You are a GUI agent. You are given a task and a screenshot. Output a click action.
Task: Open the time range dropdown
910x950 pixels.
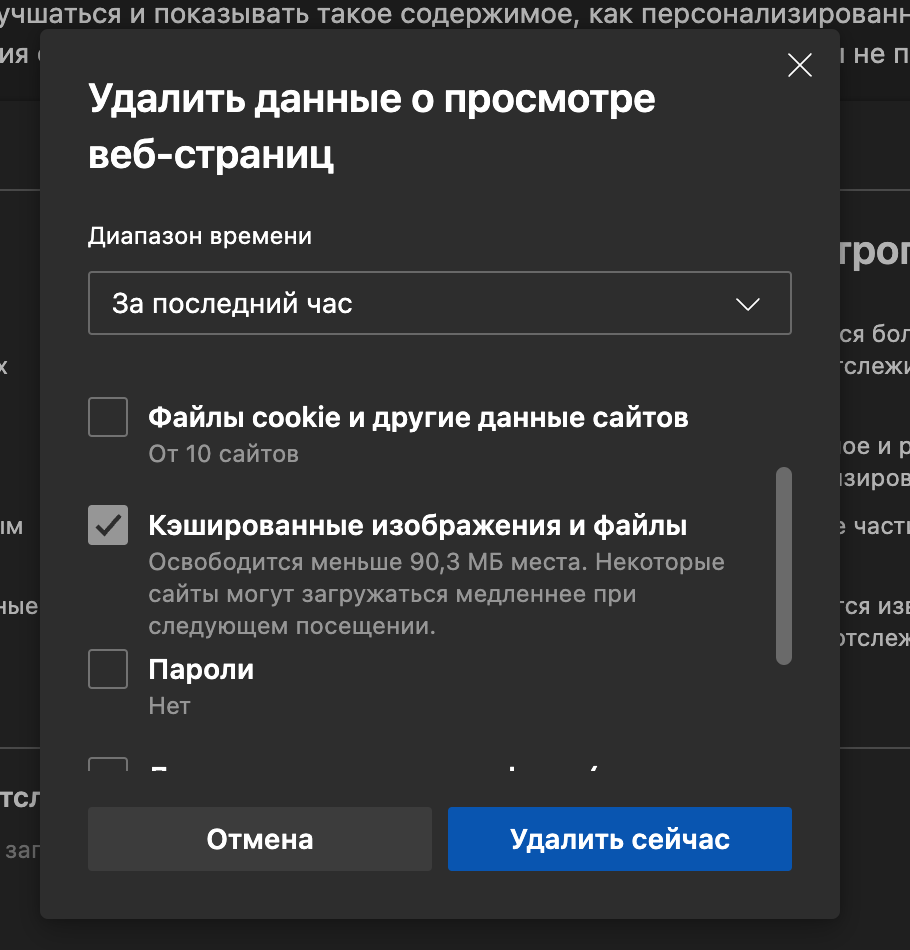click(439, 303)
